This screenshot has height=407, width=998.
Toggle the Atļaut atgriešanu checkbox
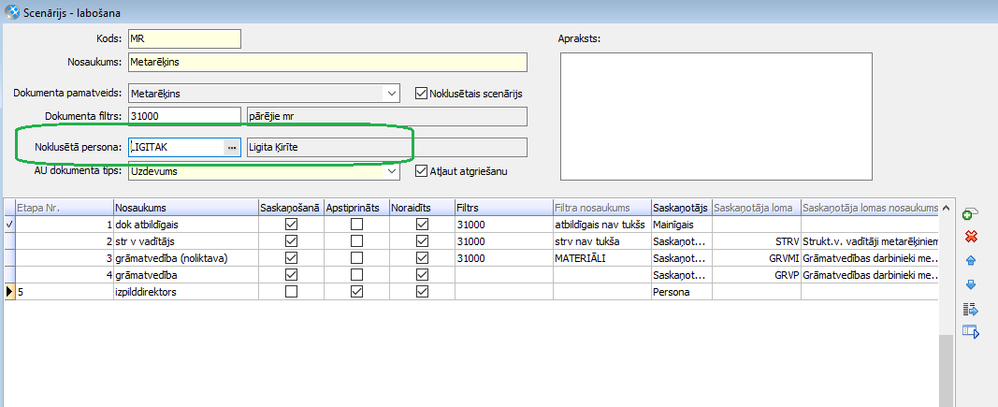421,171
